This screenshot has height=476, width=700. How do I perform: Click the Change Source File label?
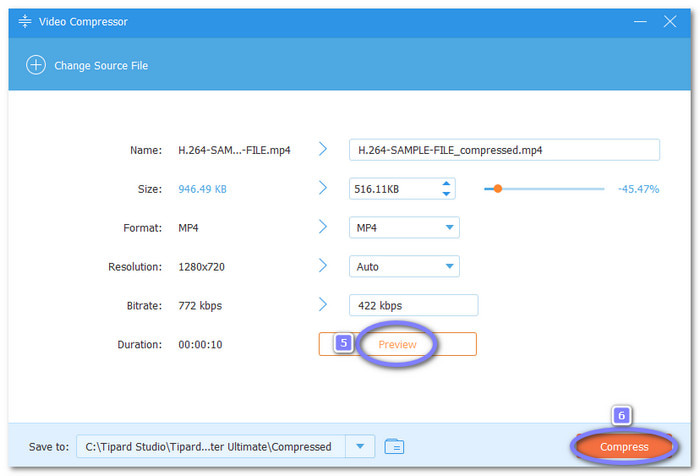101,66
